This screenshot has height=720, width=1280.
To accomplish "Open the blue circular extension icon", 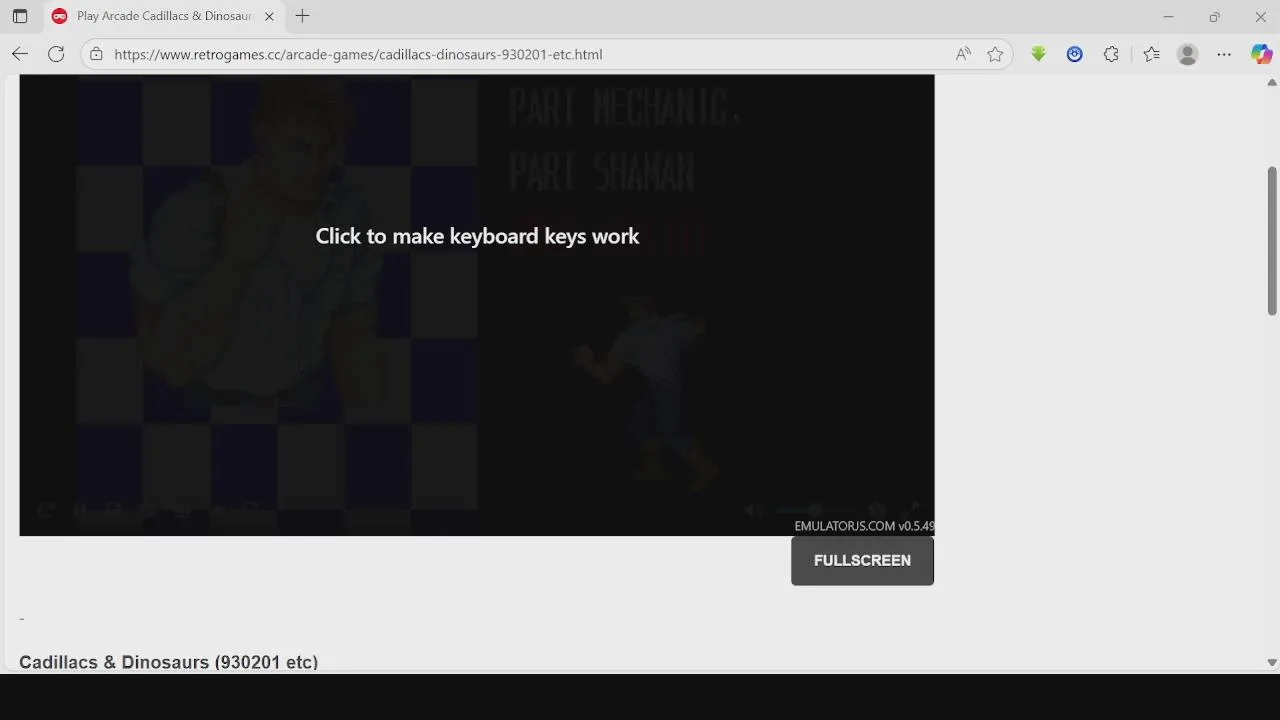I will coord(1075,54).
